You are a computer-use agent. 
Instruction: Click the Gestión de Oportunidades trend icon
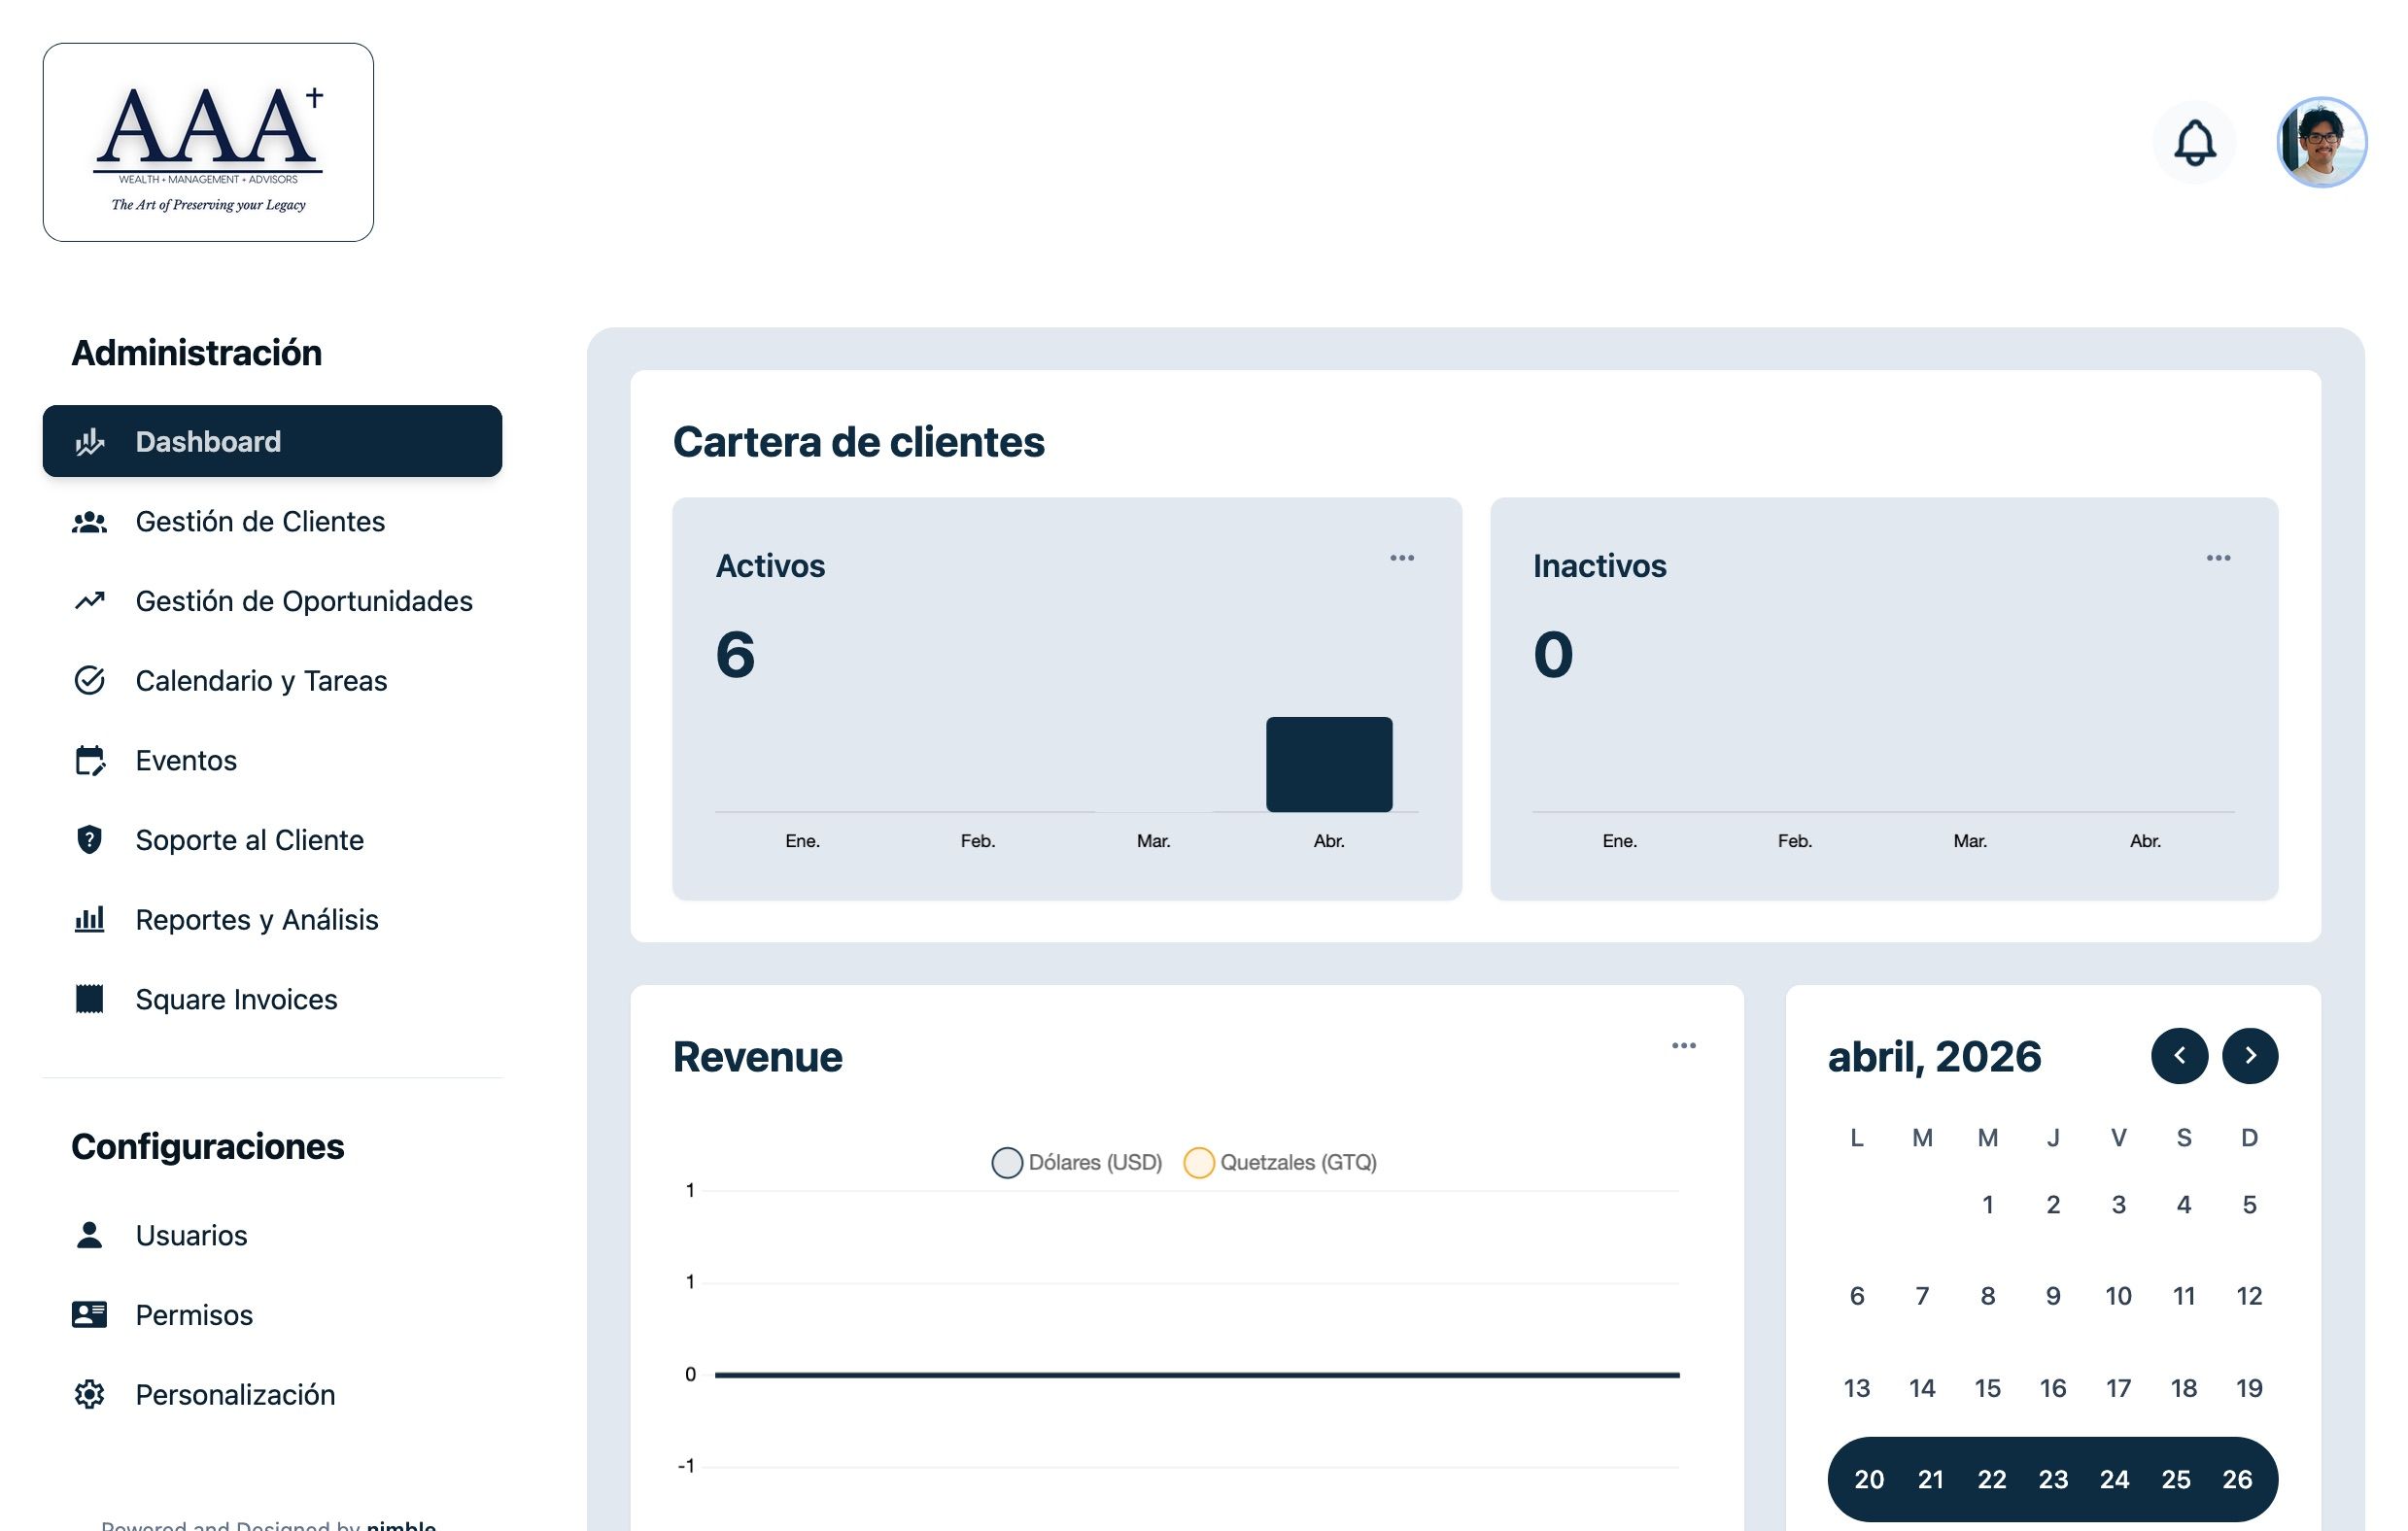[90, 601]
